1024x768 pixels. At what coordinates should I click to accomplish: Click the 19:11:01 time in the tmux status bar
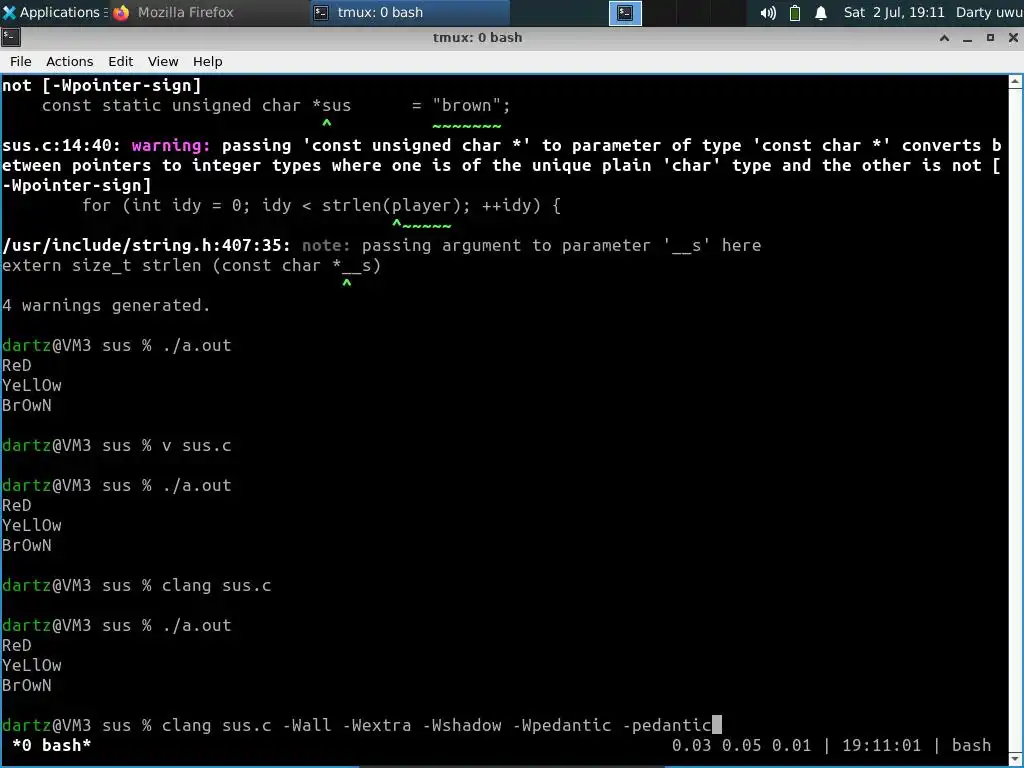[x=881, y=745]
